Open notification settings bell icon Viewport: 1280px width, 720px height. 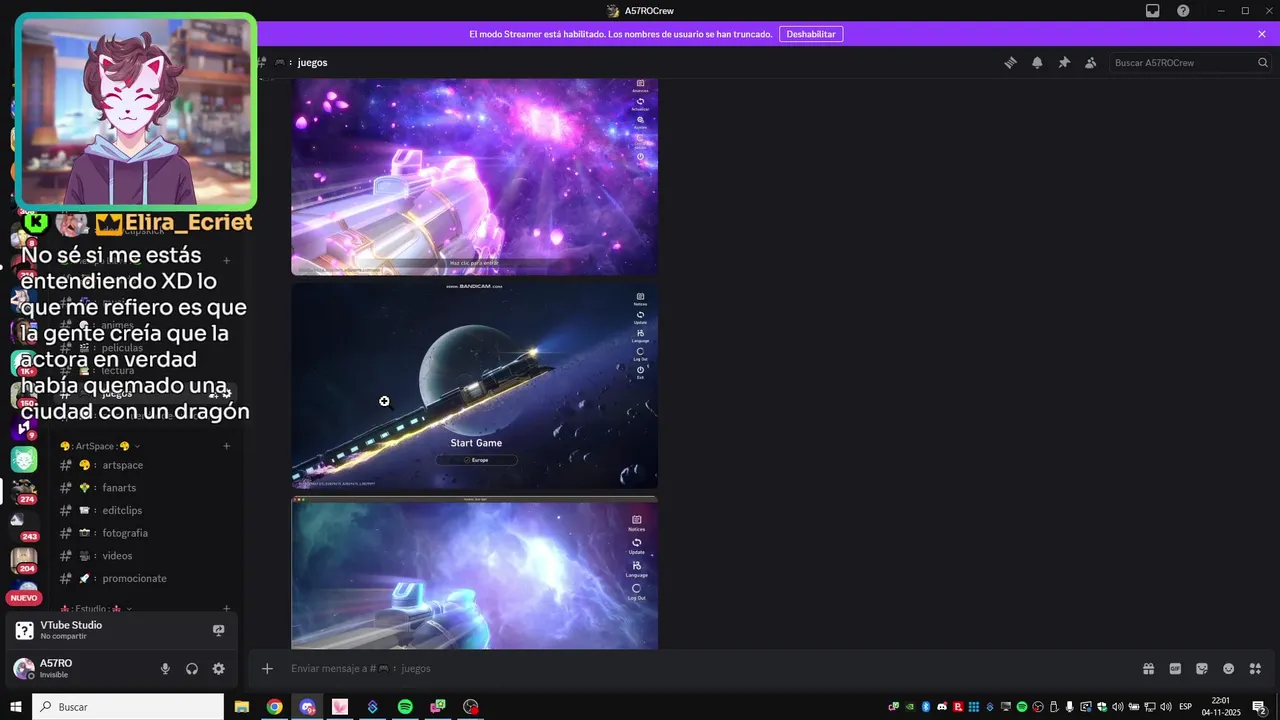(x=1037, y=62)
